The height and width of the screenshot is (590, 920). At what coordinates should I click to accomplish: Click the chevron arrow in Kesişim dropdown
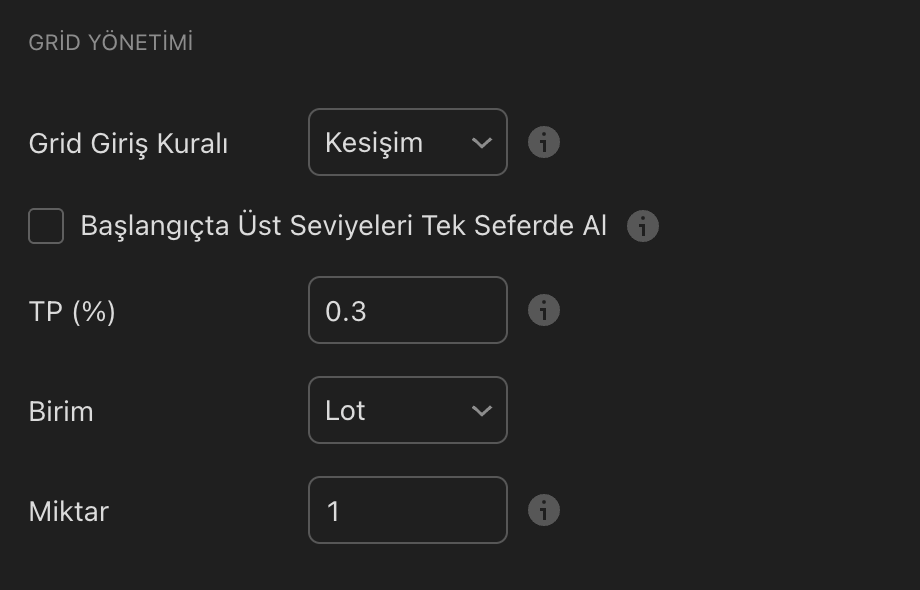tap(481, 143)
